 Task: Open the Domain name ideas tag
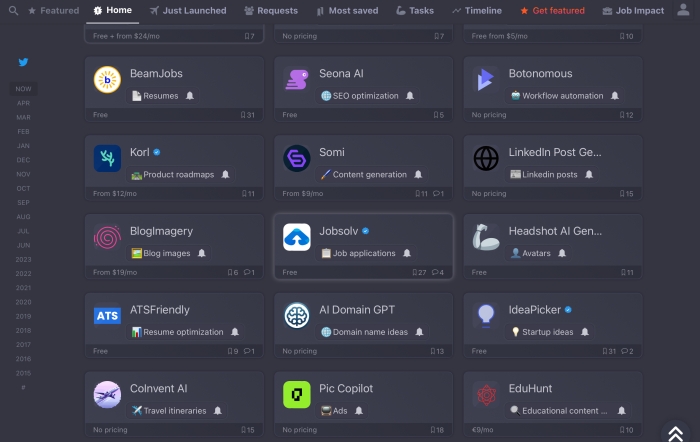[364, 332]
